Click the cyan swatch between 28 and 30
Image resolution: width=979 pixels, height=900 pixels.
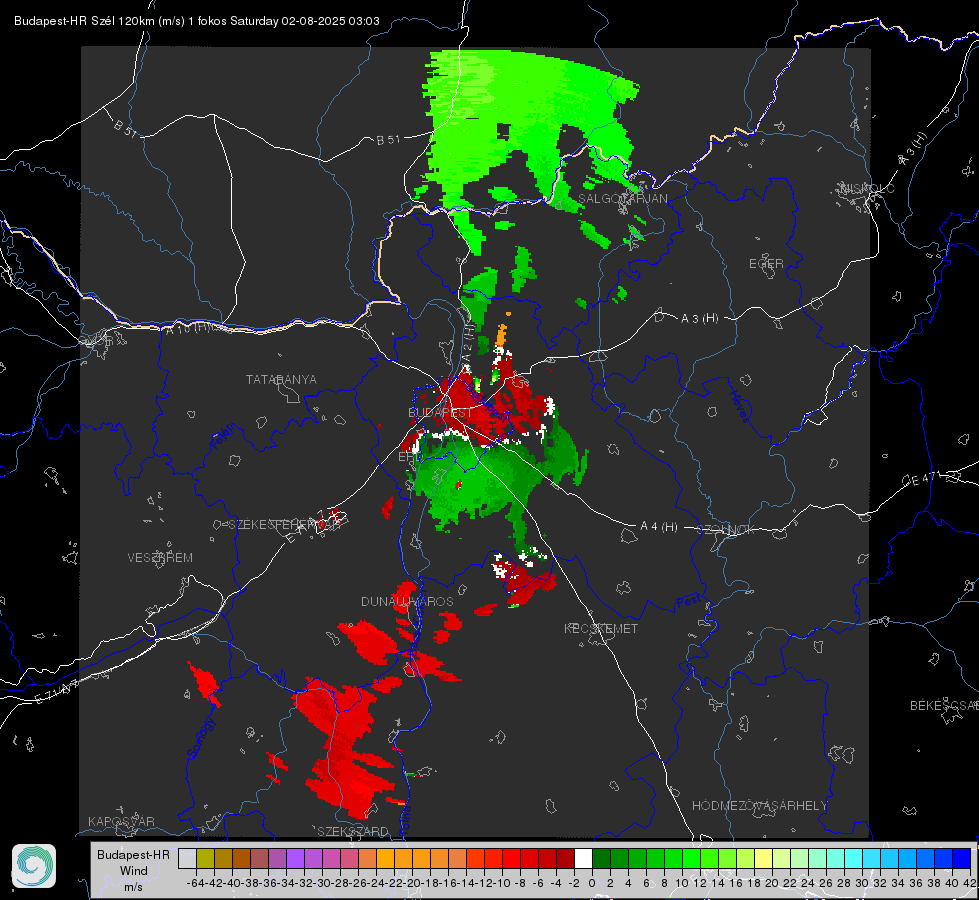854,858
